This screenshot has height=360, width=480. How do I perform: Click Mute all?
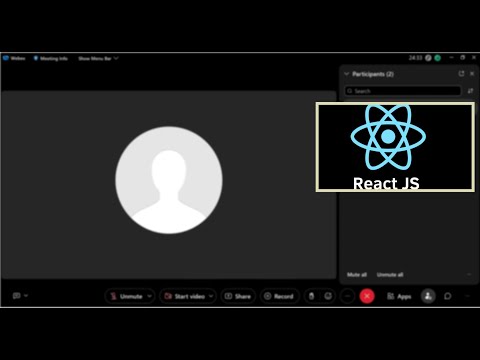click(357, 275)
